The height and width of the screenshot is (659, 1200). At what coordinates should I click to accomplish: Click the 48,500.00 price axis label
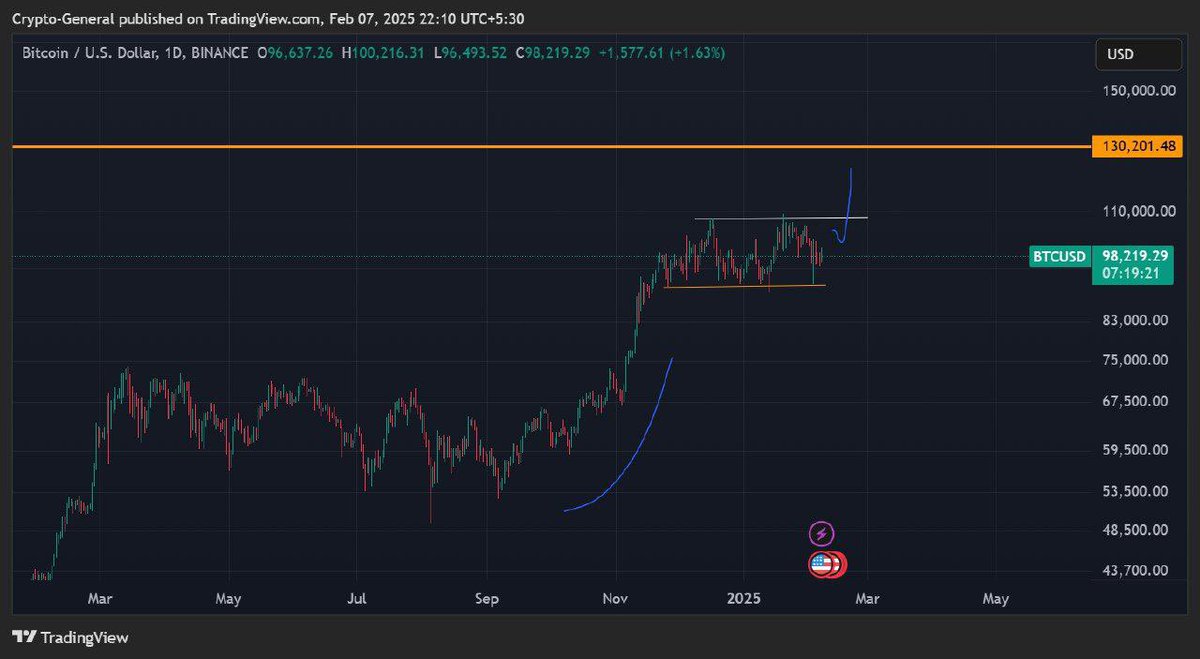[x=1135, y=530]
